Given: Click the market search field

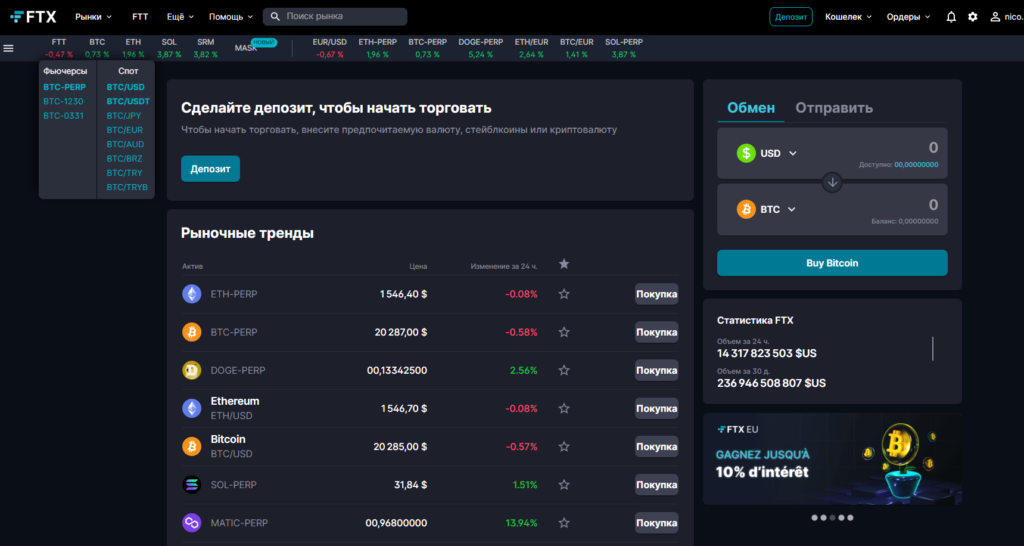Looking at the screenshot, I should (335, 16).
